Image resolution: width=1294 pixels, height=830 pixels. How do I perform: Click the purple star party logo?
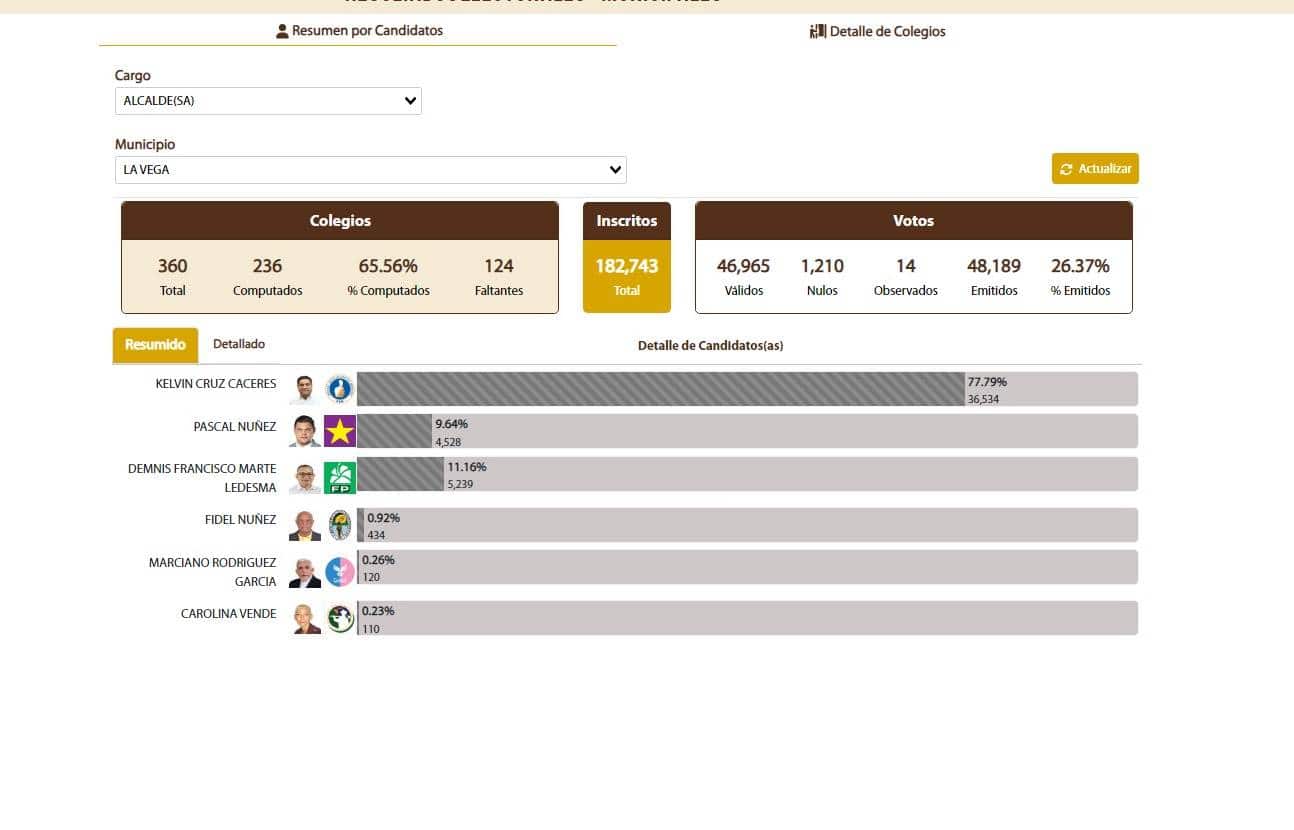(340, 431)
